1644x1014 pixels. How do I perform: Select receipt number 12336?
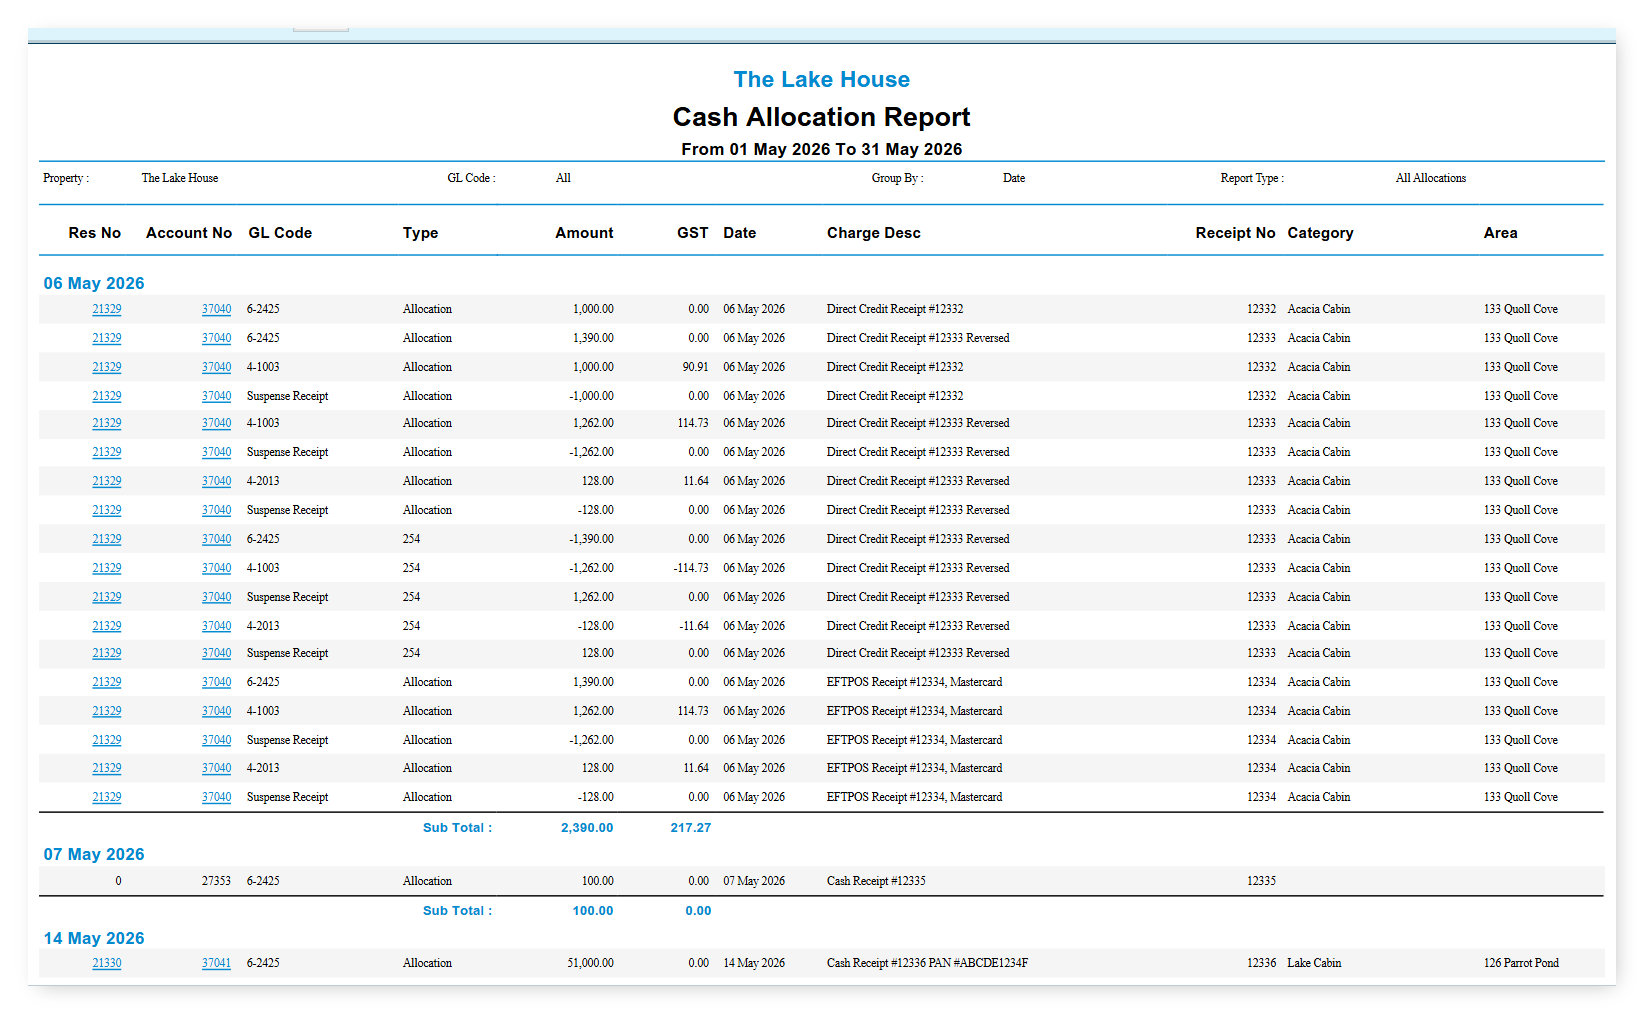[1261, 963]
